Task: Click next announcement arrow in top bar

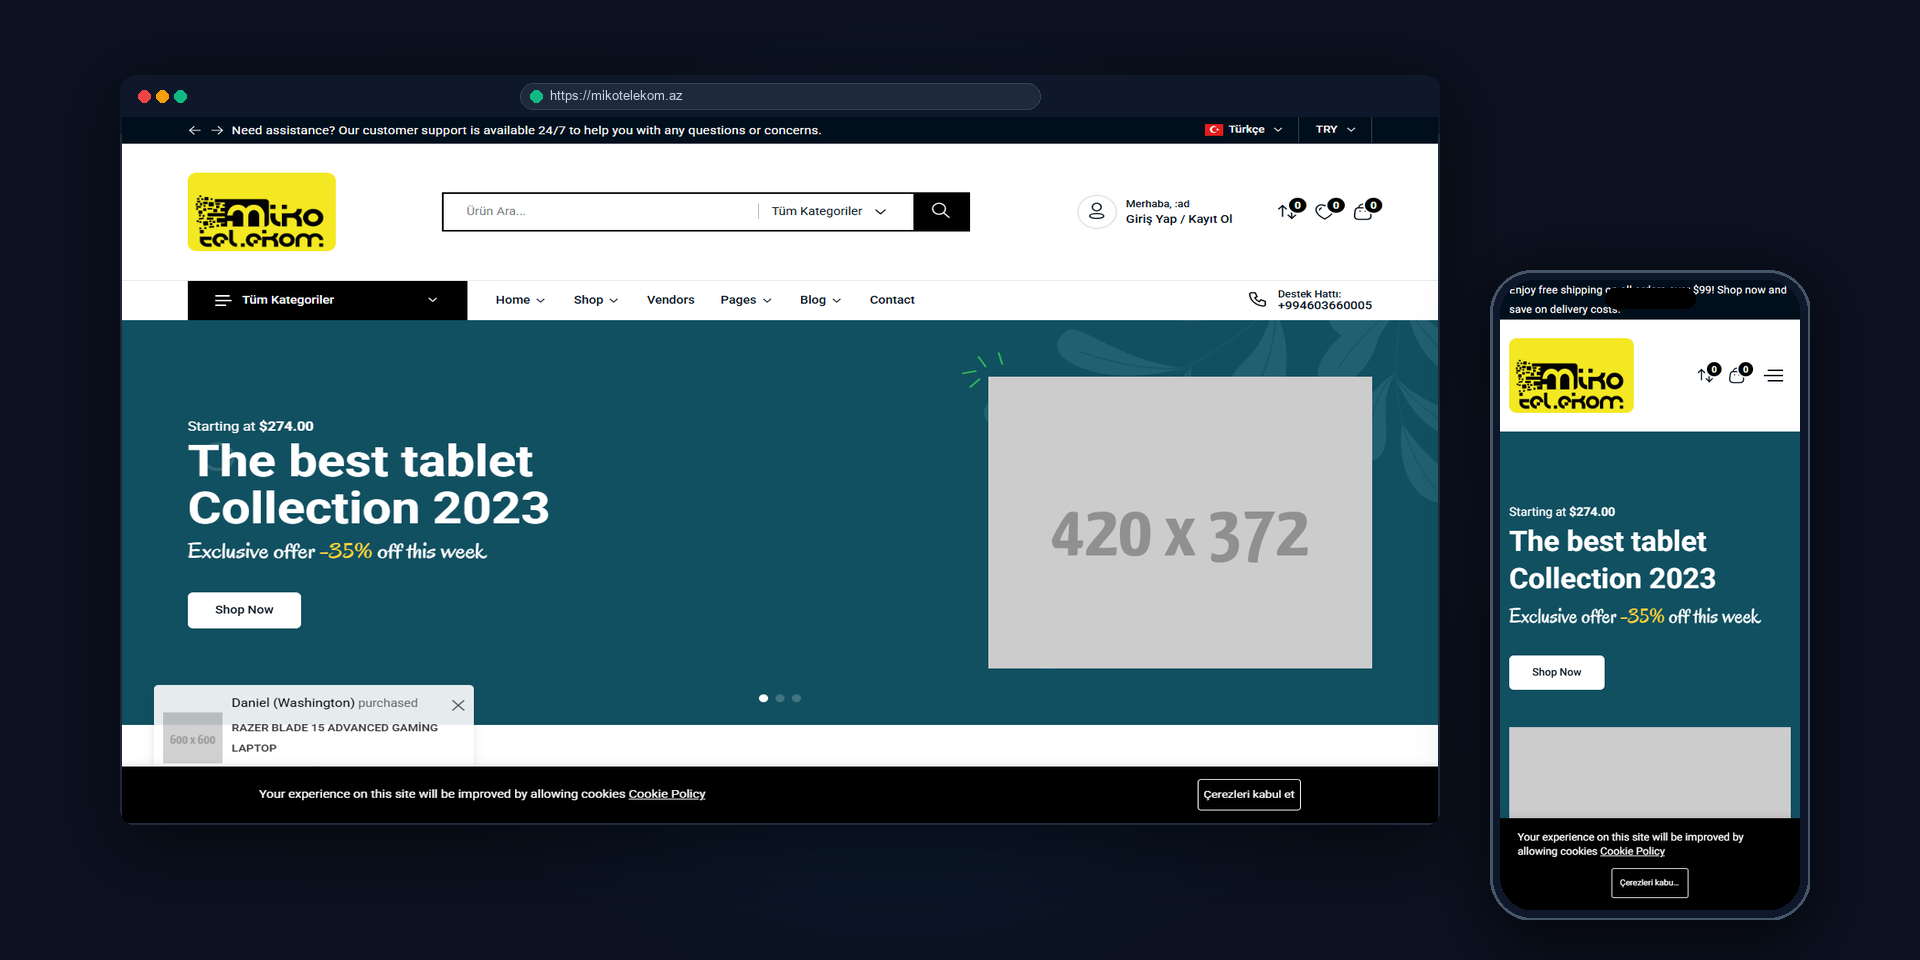Action: coord(217,130)
